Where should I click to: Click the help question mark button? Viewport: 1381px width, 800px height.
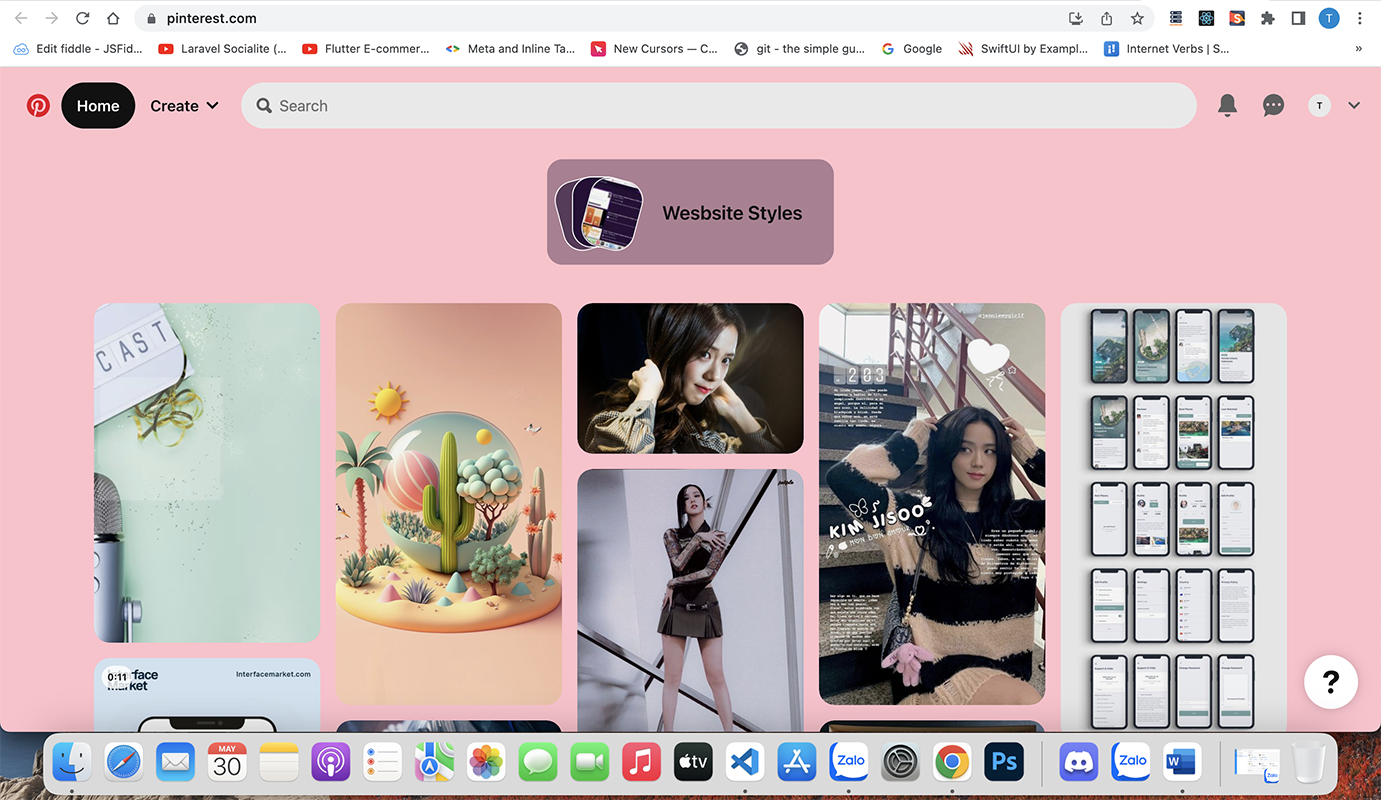(1331, 682)
